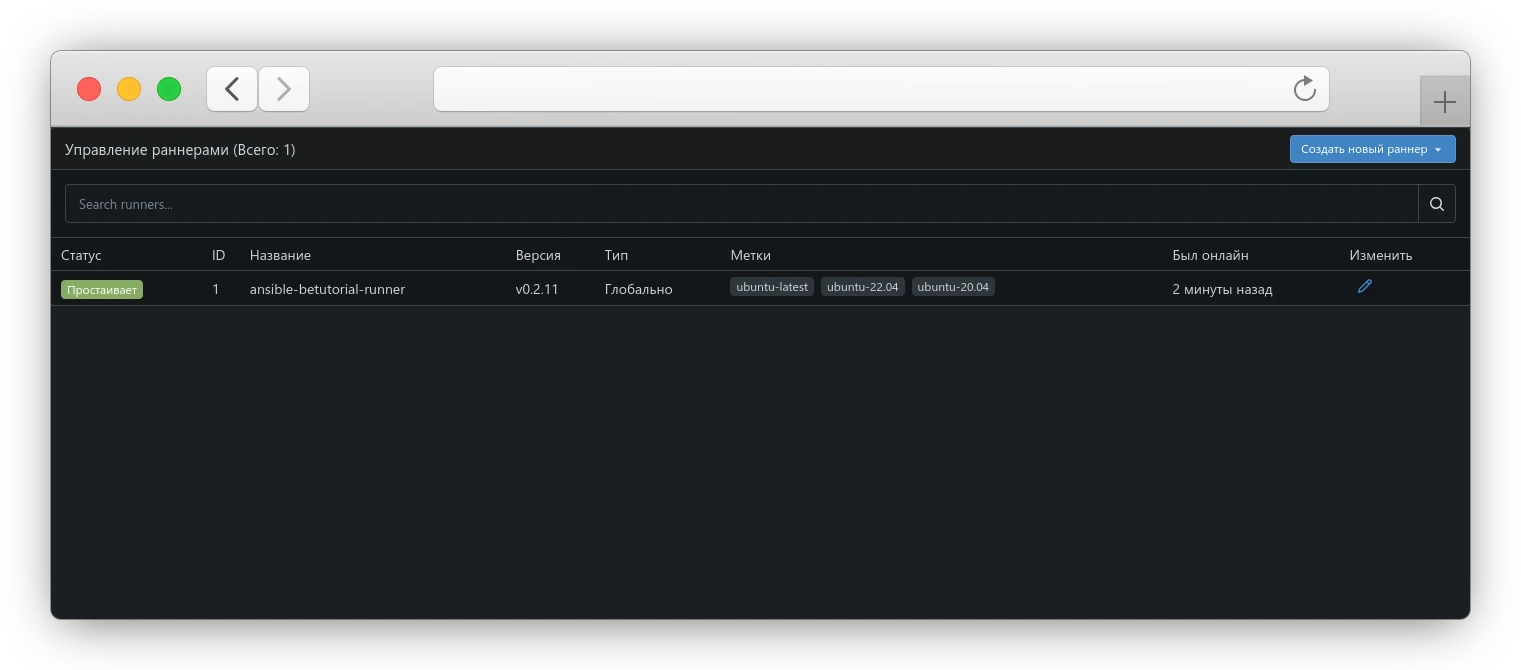The width and height of the screenshot is (1521, 670).
Task: Click the 'Метки' column header
Action: coord(750,255)
